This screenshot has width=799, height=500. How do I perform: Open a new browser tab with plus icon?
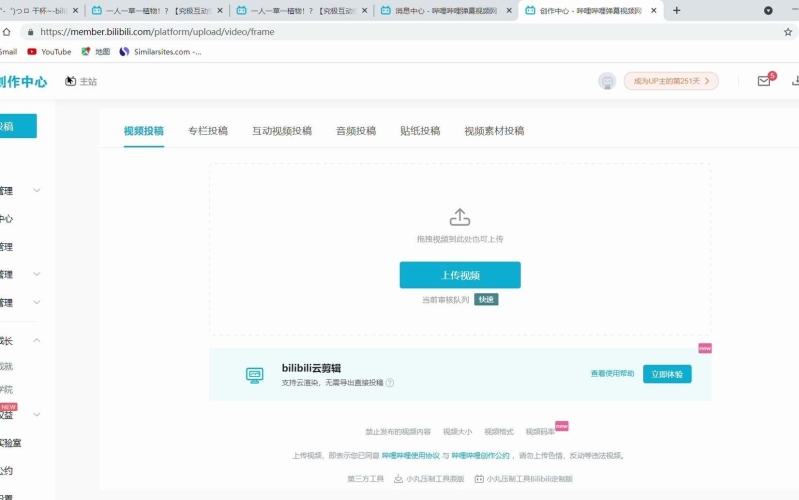pyautogui.click(x=676, y=10)
